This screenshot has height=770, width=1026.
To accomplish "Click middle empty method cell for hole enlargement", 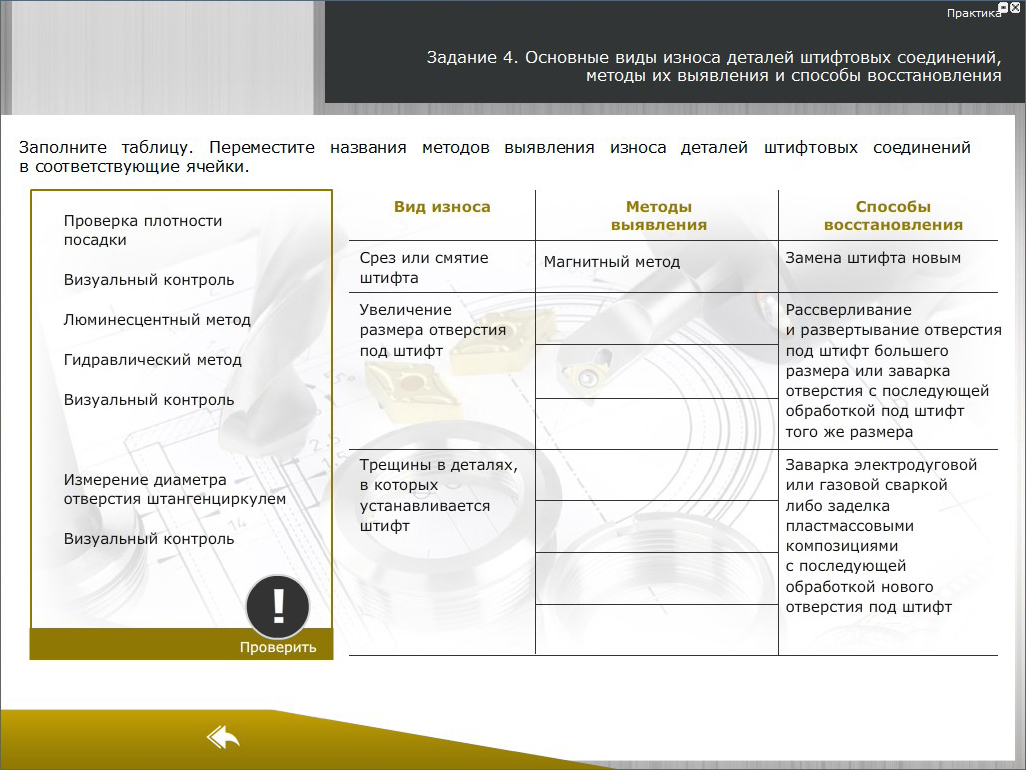I will 656,371.
